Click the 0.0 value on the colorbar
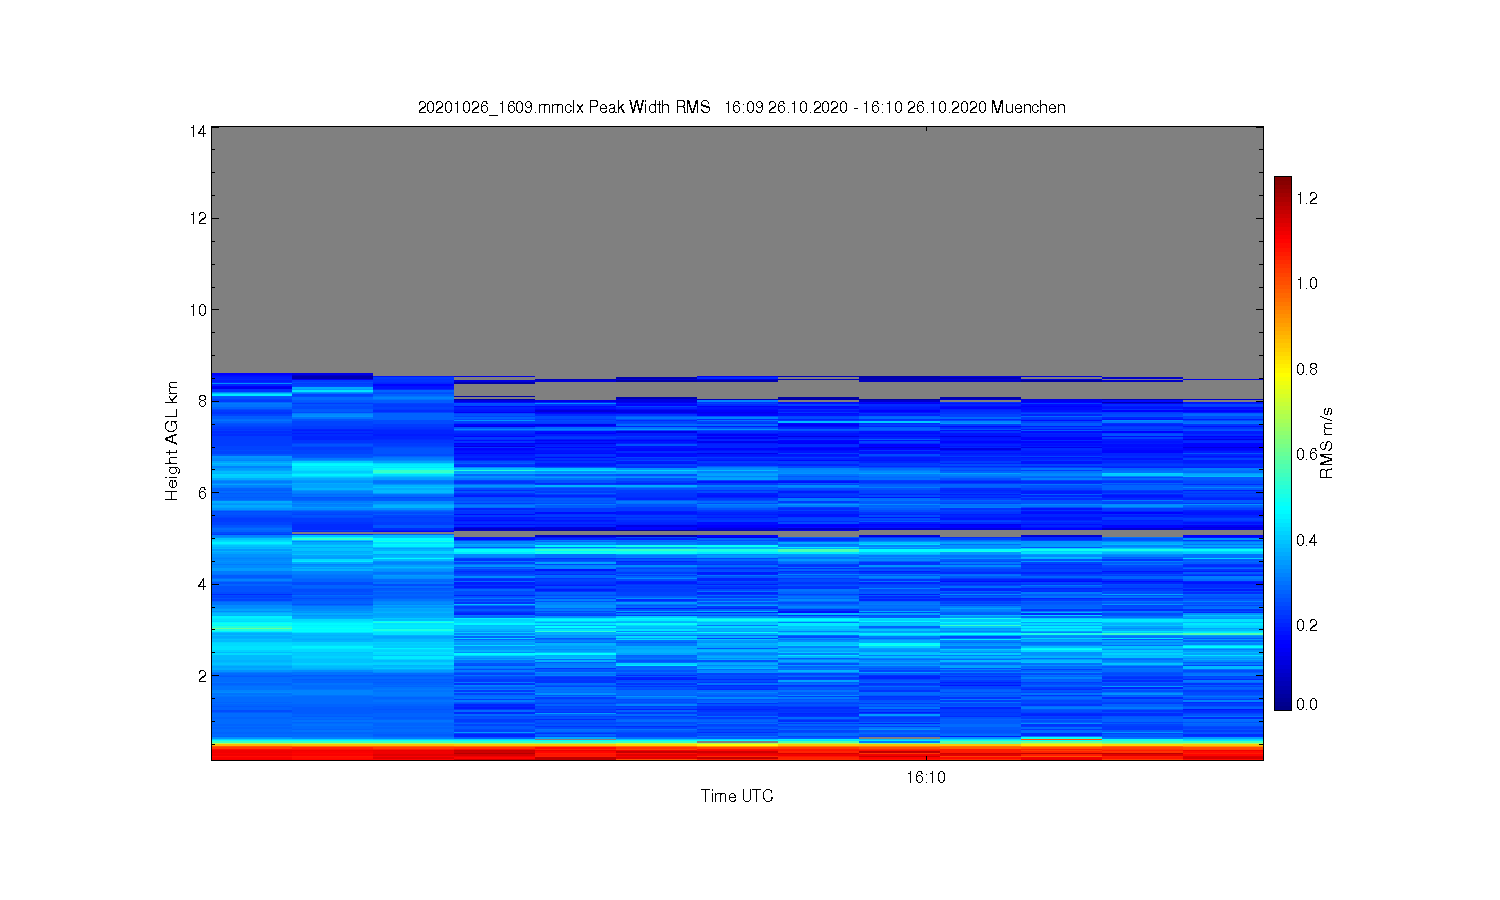This screenshot has height=900, width=1500. (1307, 704)
